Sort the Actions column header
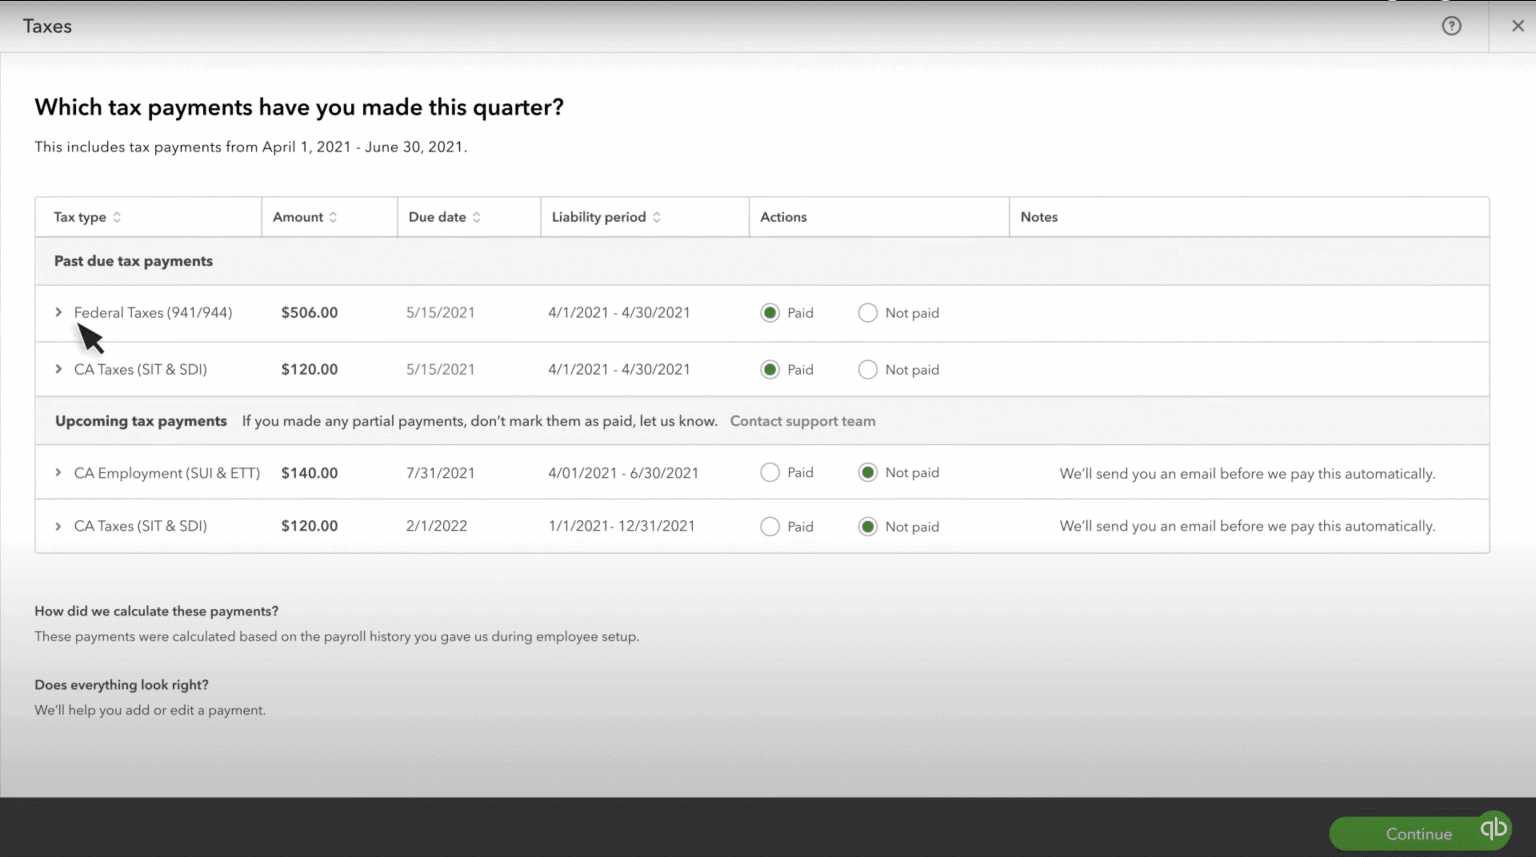Image resolution: width=1536 pixels, height=857 pixels. [784, 216]
